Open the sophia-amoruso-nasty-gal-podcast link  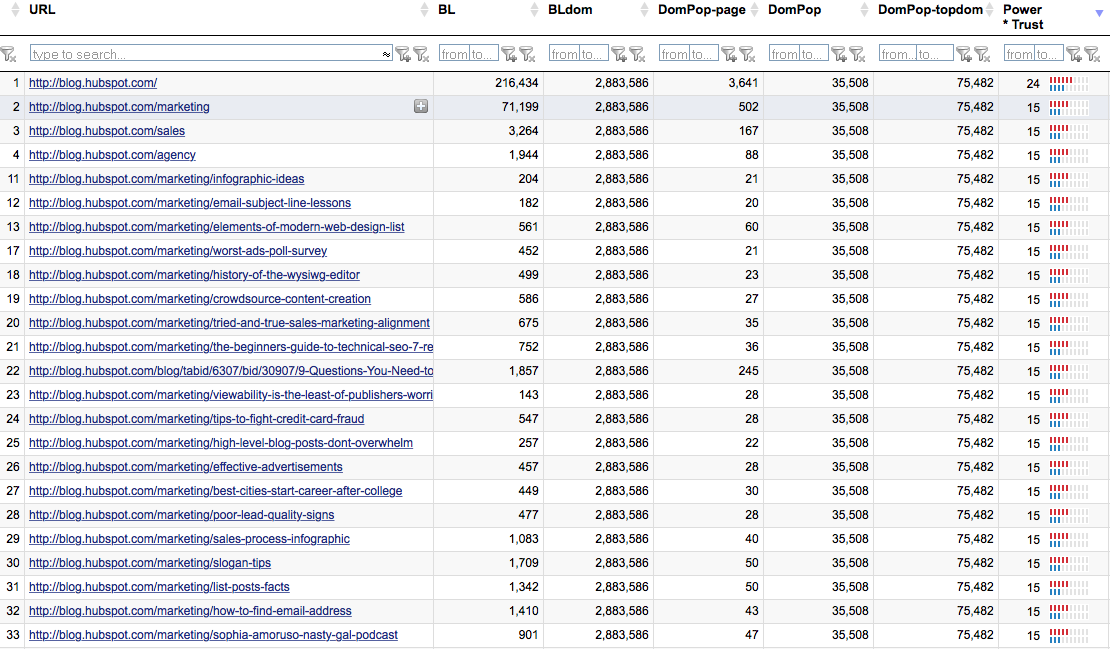coord(213,635)
